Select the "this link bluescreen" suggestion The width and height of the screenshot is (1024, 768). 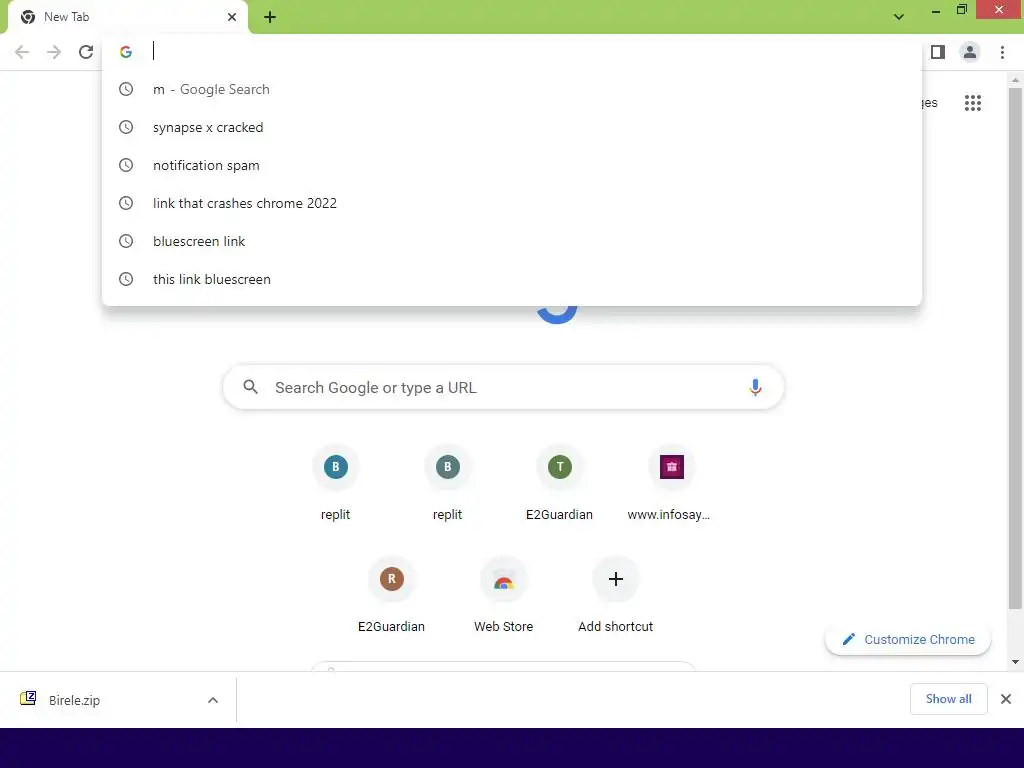[512, 279]
